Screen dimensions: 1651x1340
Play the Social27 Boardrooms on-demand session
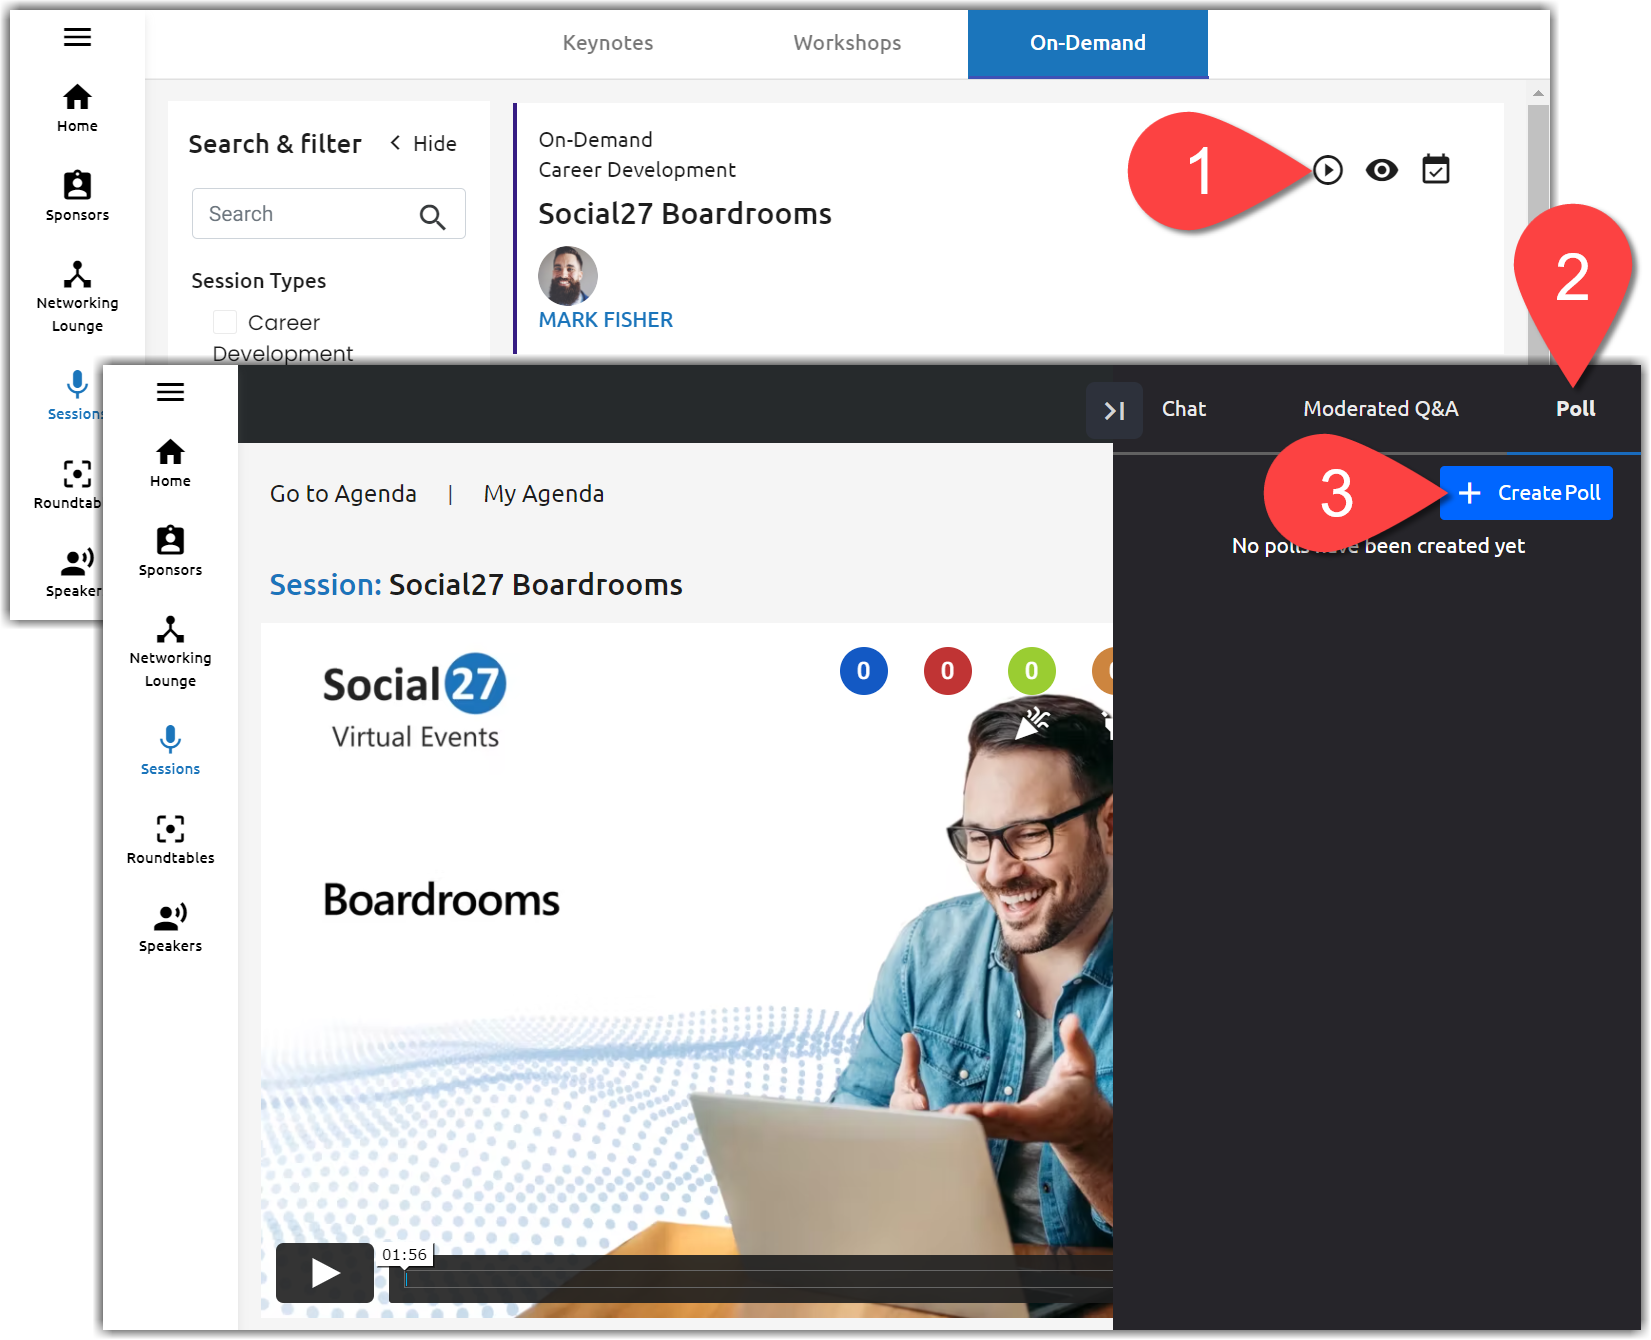(x=1328, y=170)
